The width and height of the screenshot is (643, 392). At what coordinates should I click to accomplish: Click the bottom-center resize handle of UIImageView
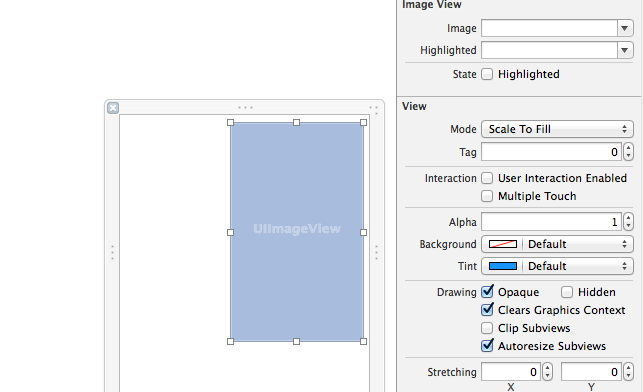[296, 342]
